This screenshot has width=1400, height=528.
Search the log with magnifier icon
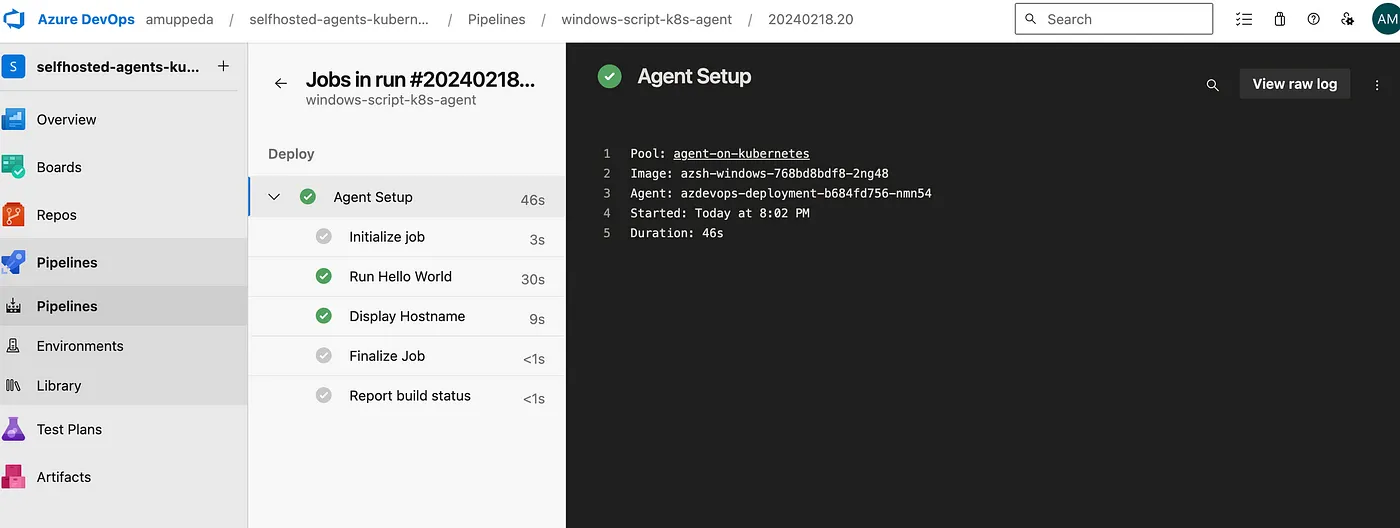[1213, 85]
